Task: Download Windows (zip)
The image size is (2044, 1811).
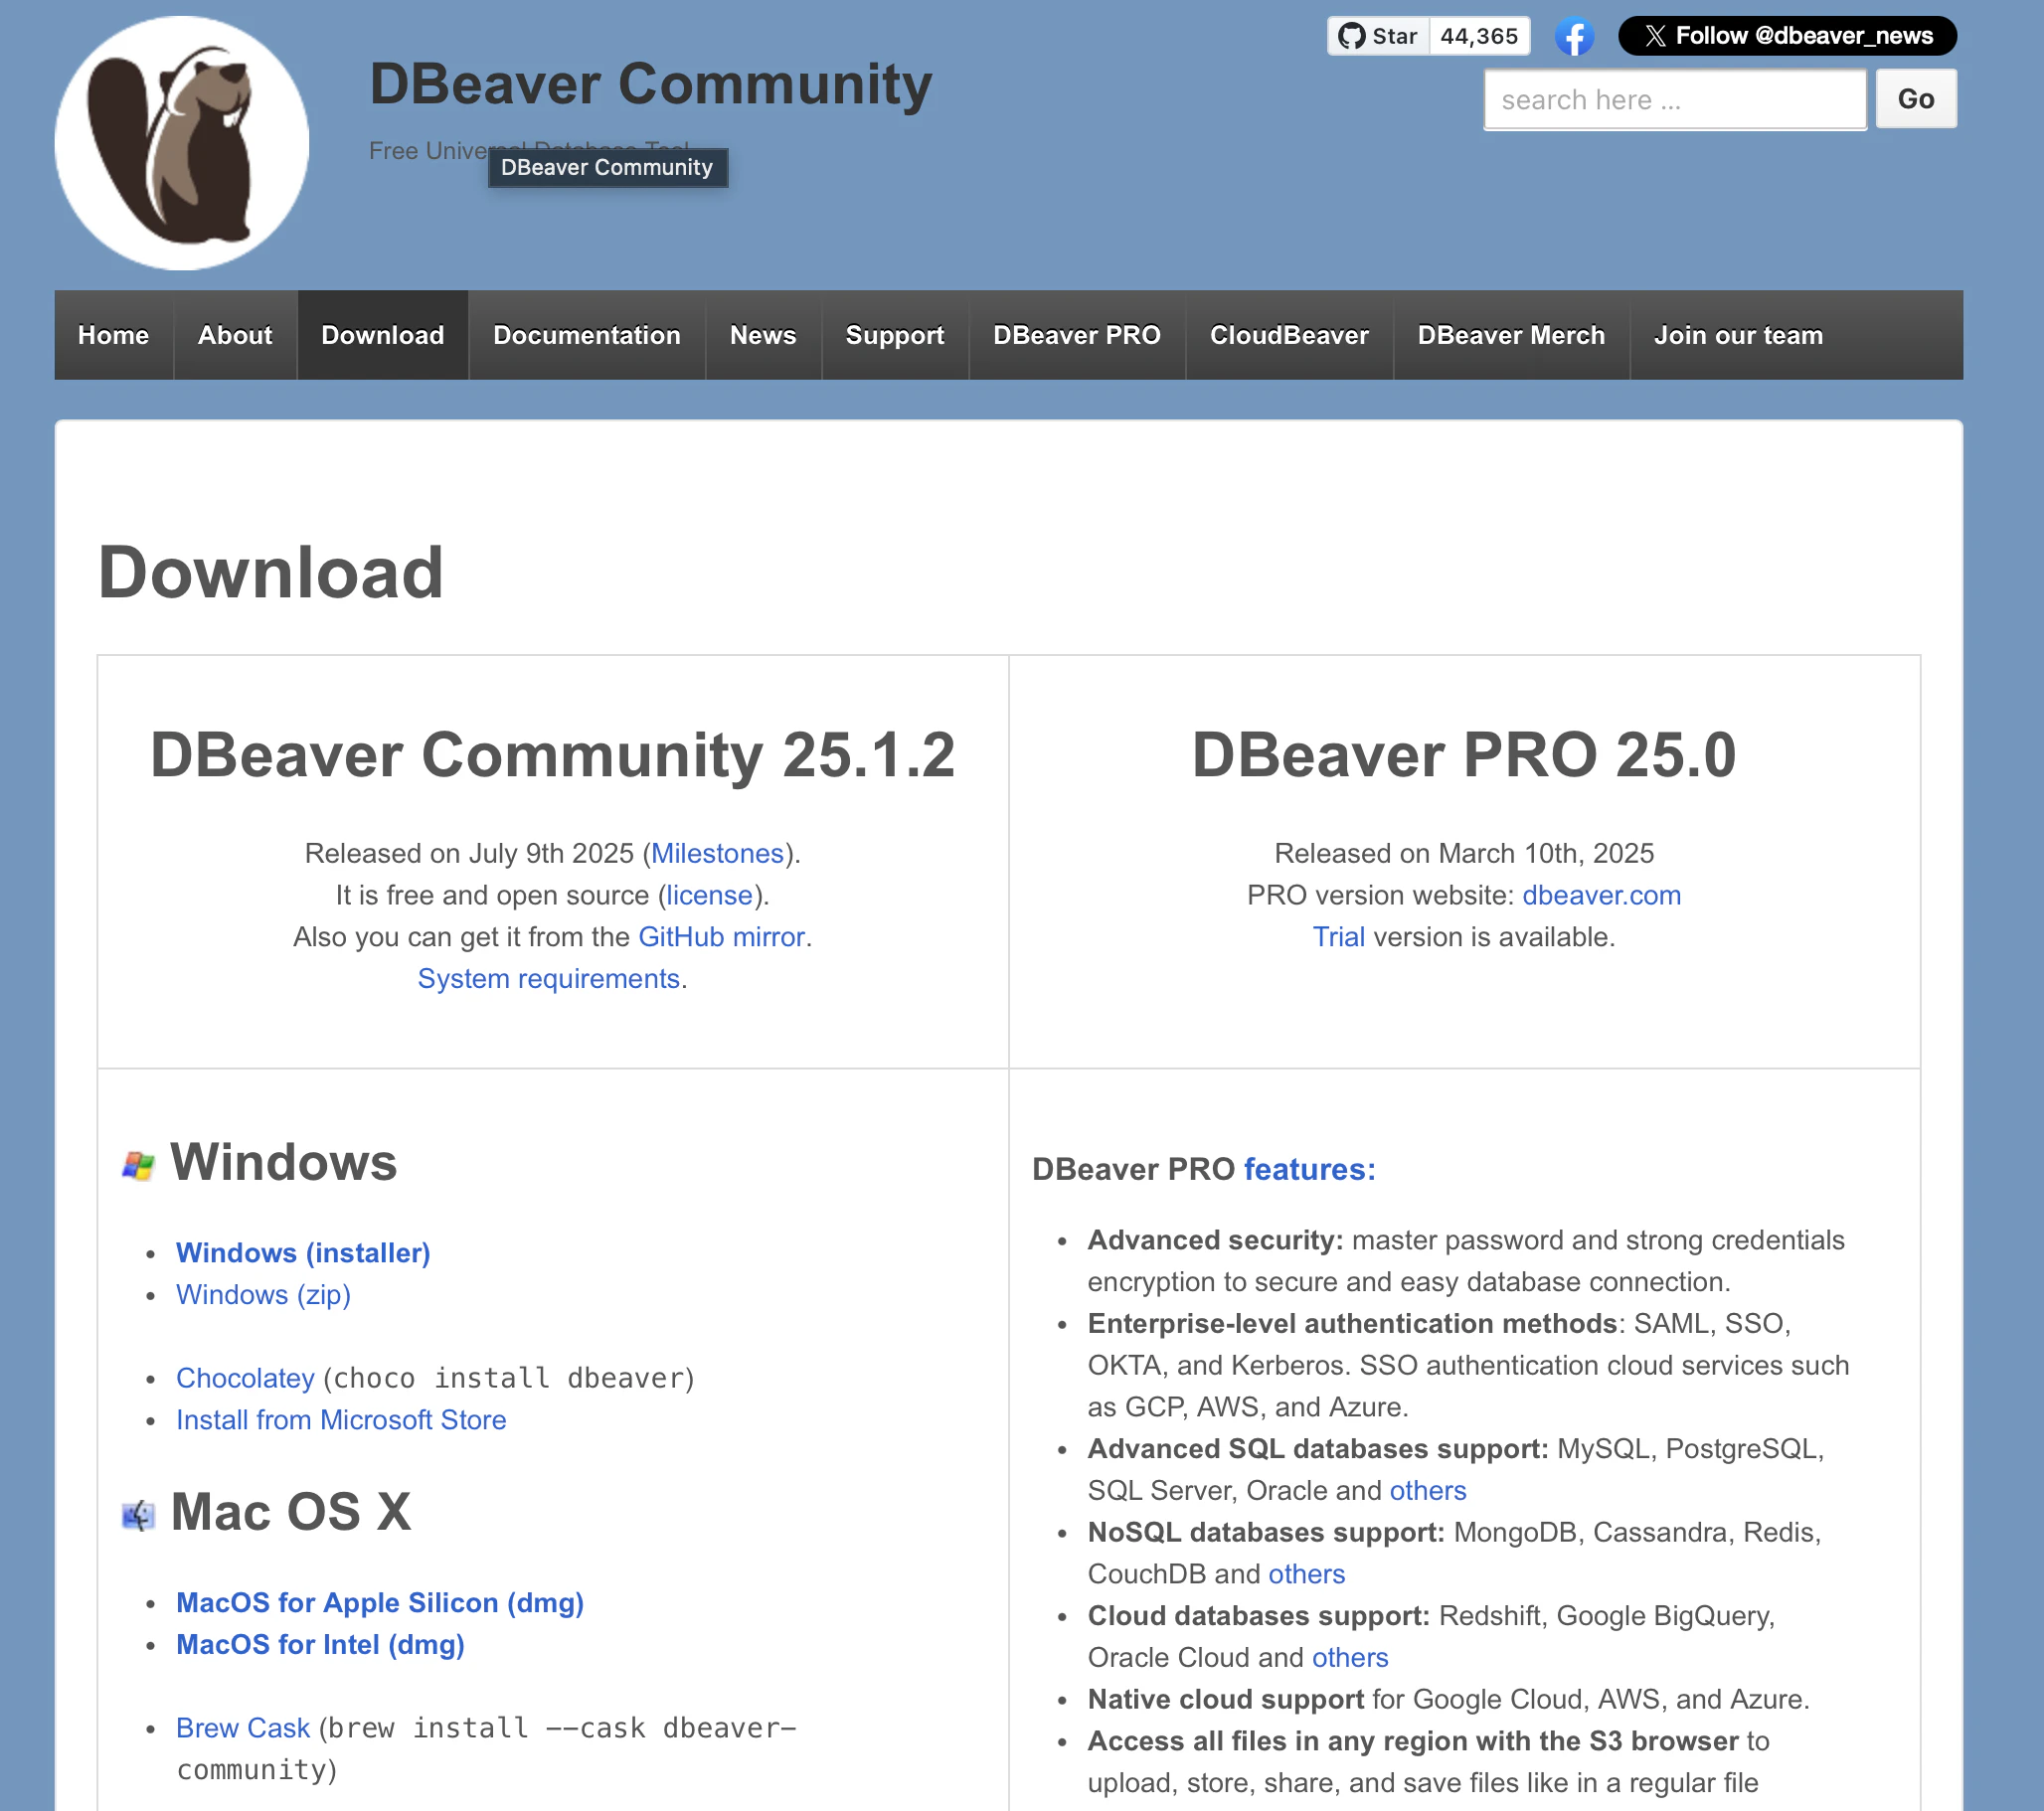Action: pos(263,1295)
